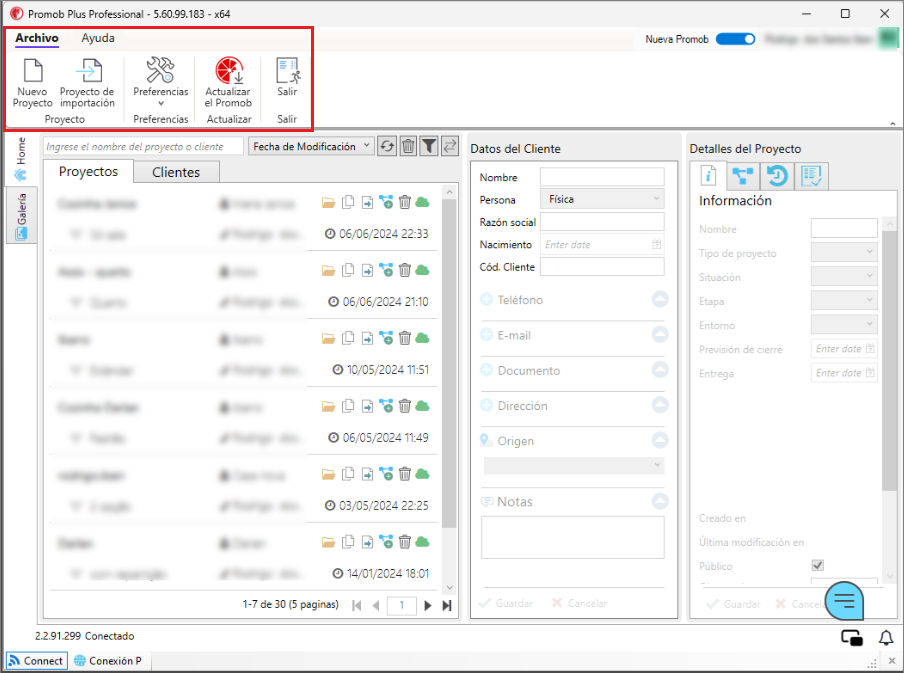Exit the application via the Salir icon

(x=287, y=77)
